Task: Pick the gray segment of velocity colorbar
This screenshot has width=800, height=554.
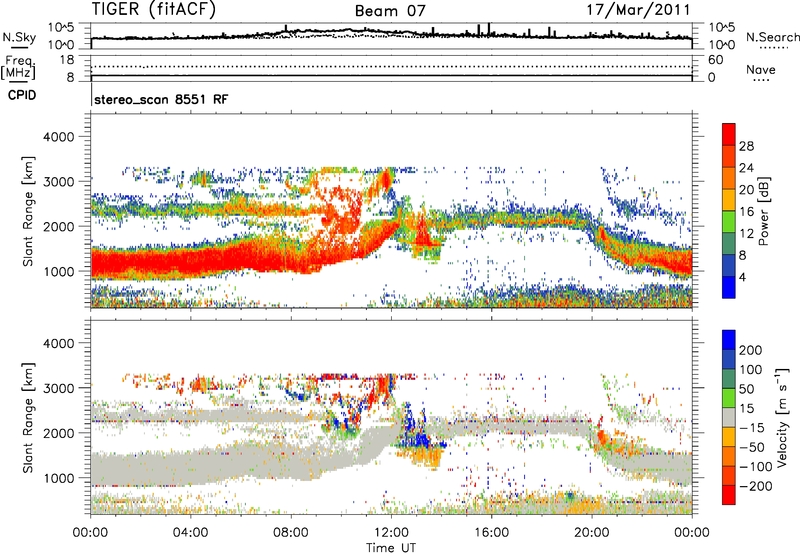Action: point(729,417)
